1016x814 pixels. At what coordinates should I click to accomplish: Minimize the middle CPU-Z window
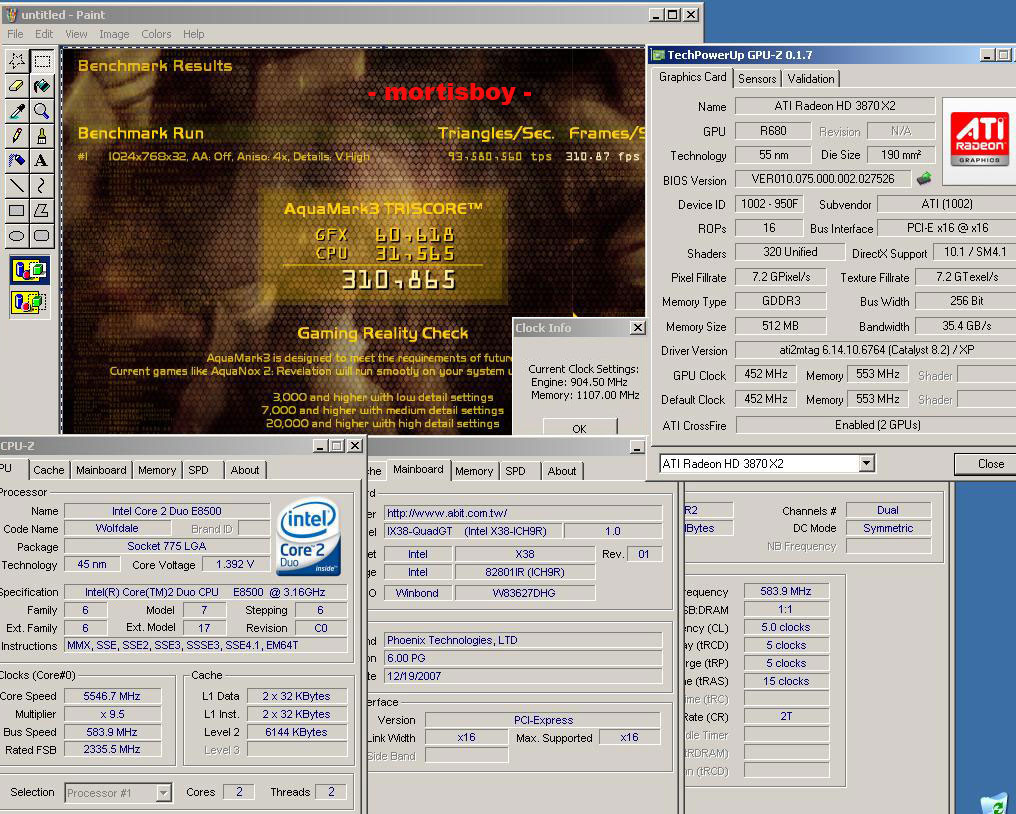tap(637, 447)
